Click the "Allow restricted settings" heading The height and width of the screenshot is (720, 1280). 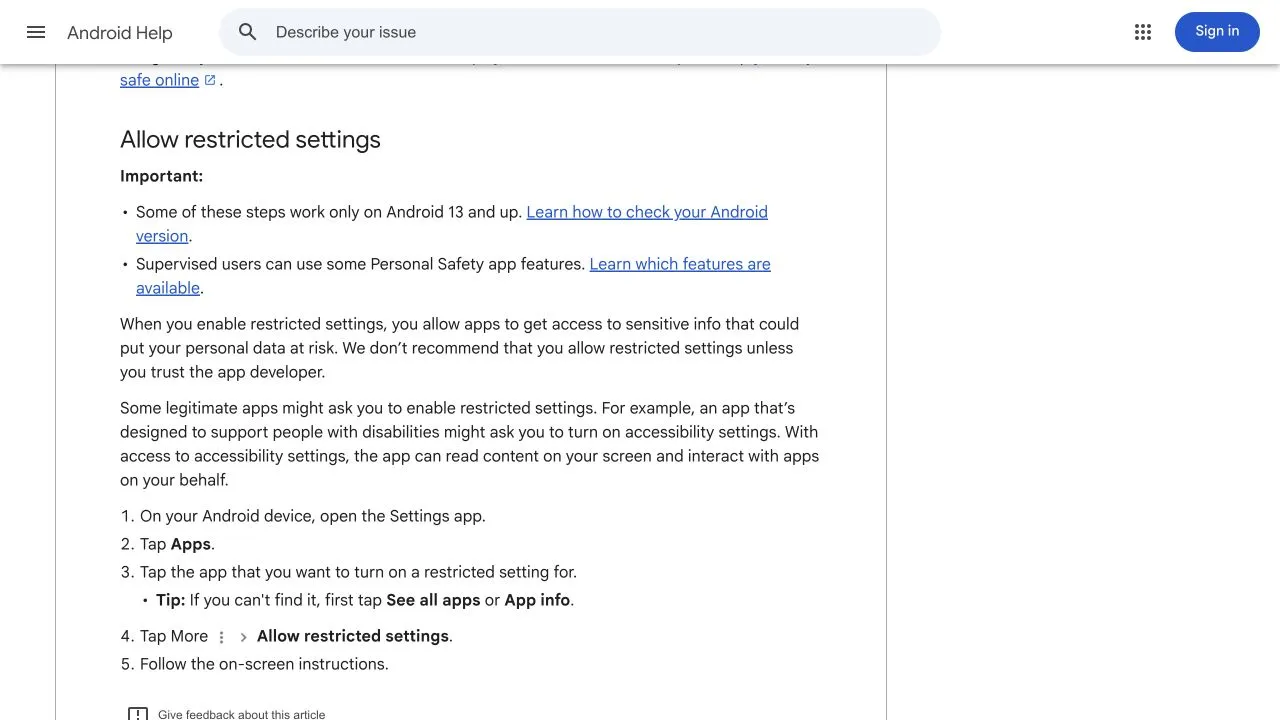250,139
